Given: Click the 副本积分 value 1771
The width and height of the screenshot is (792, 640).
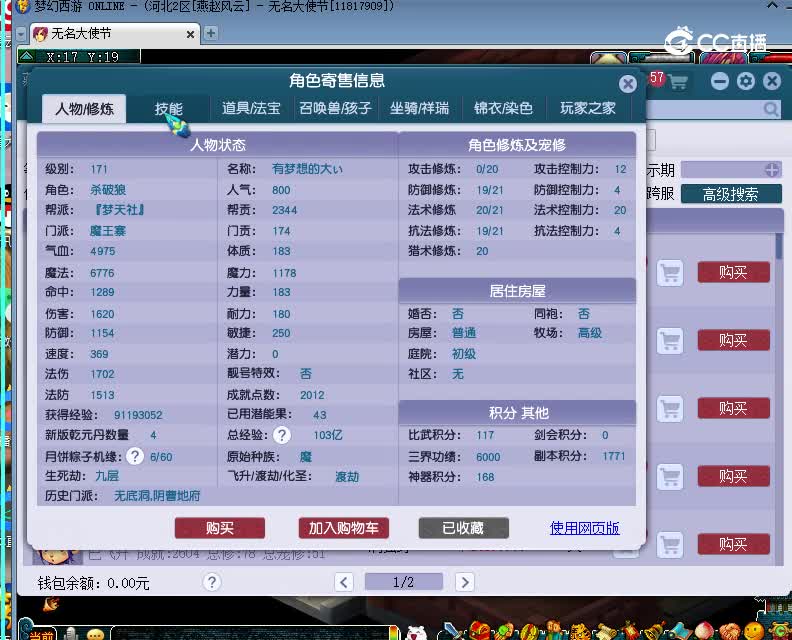Looking at the screenshot, I should [x=614, y=456].
